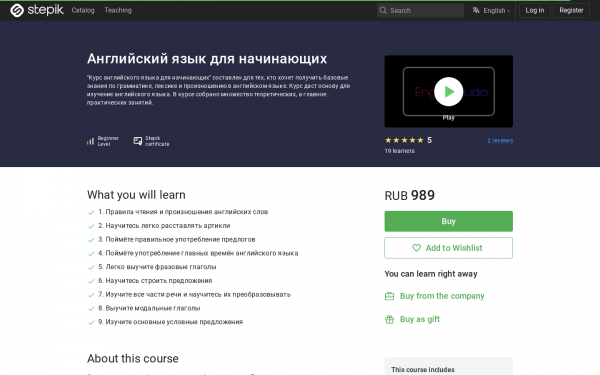Click the Beginner Level bars icon
600x375 pixels.
coord(90,141)
